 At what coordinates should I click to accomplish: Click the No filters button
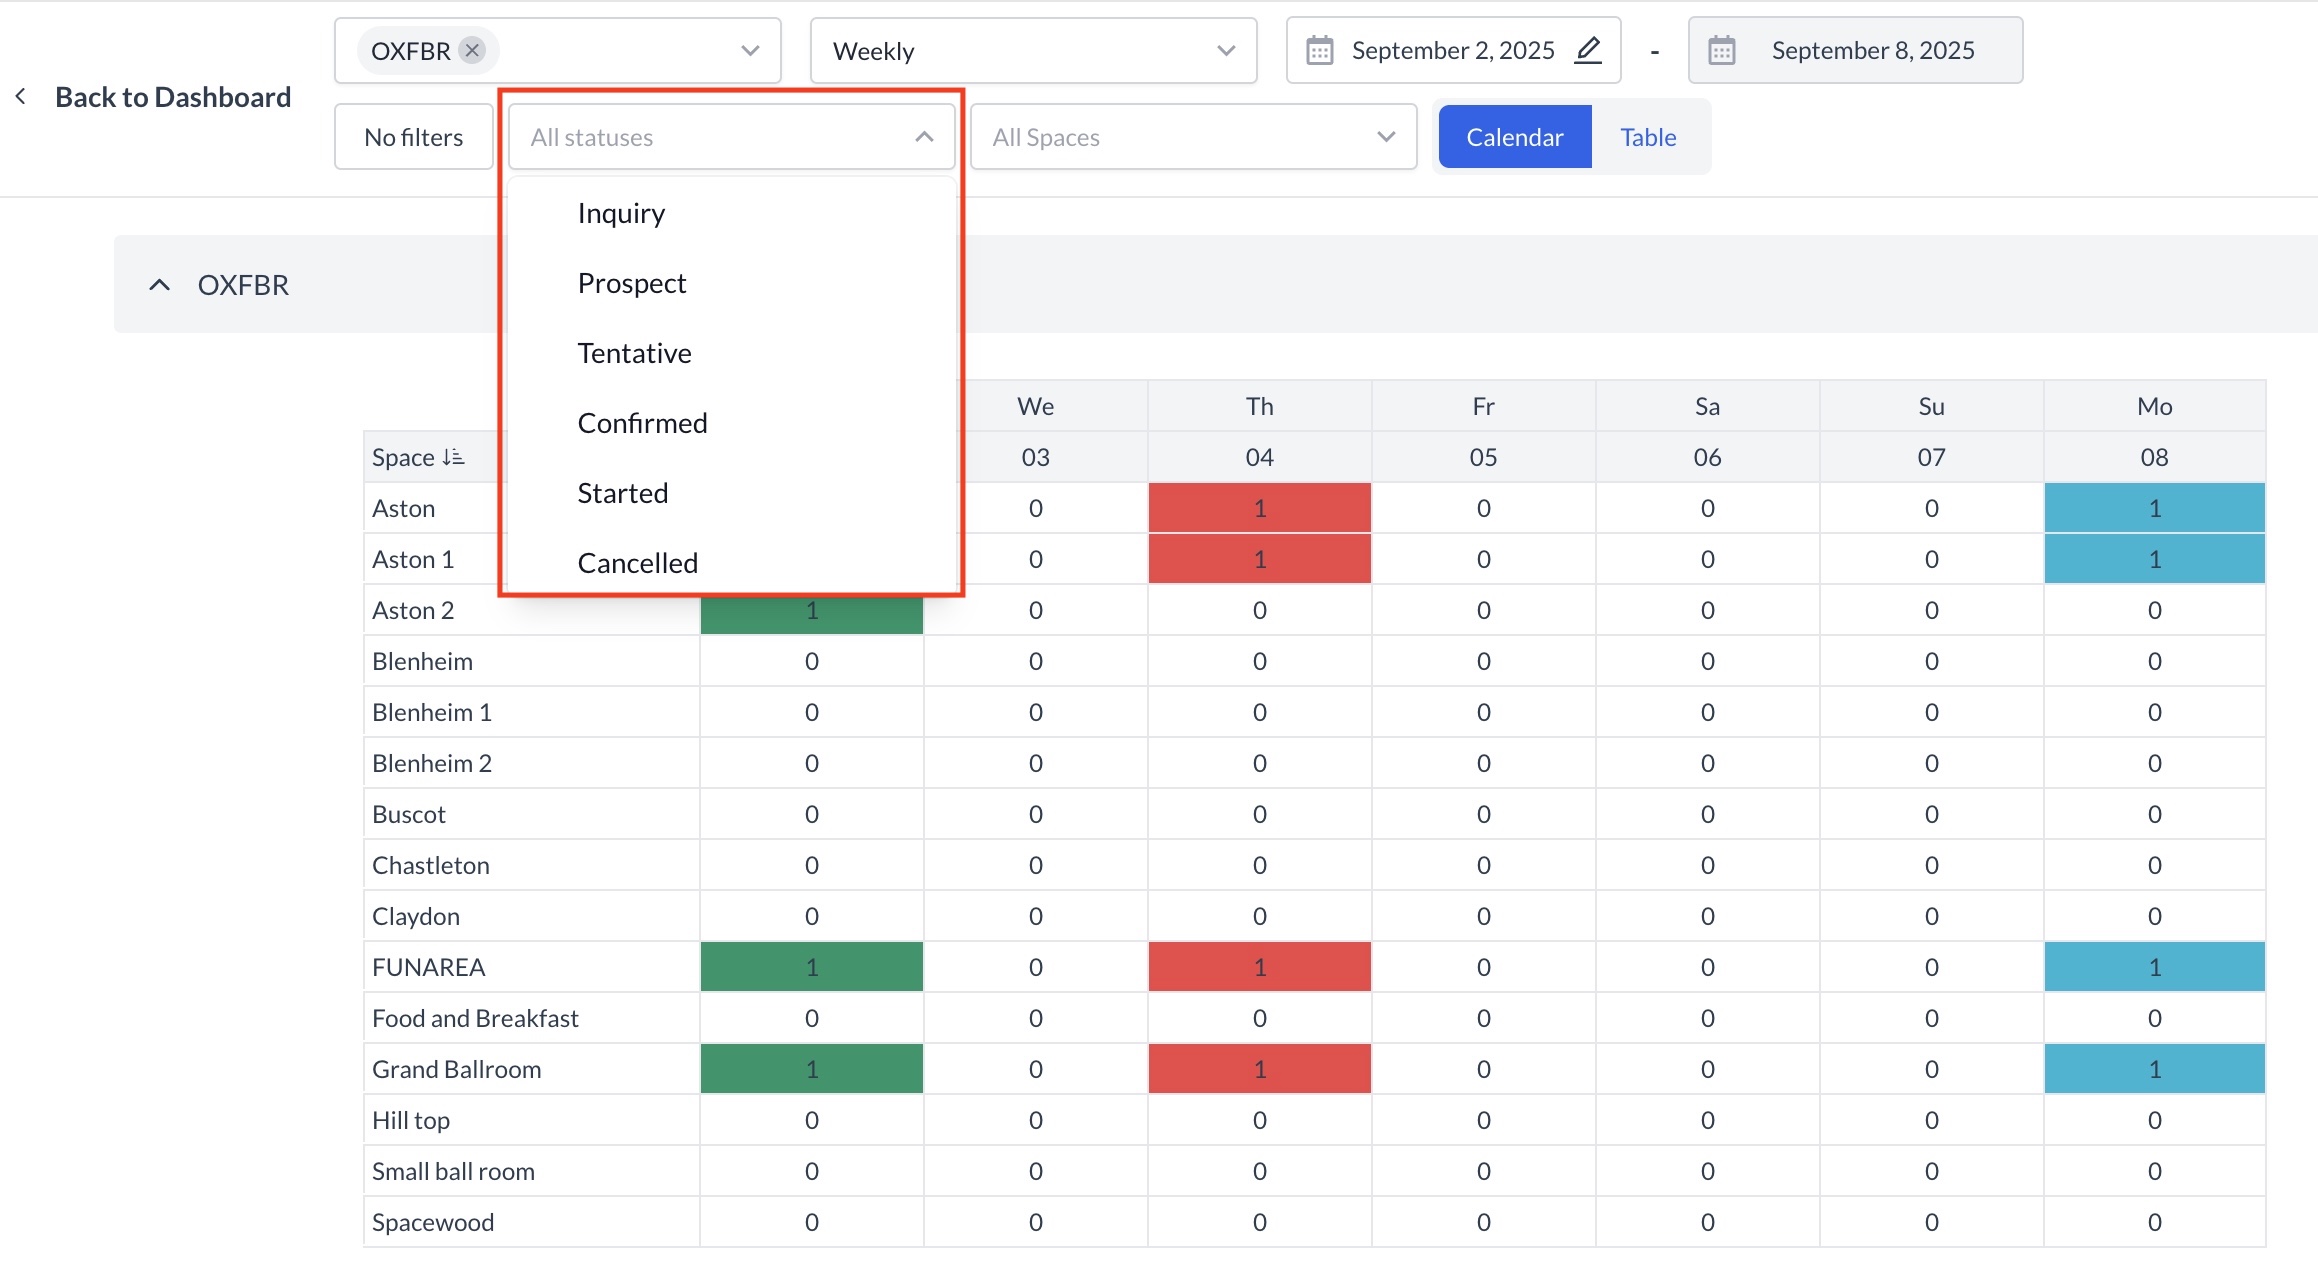(413, 137)
